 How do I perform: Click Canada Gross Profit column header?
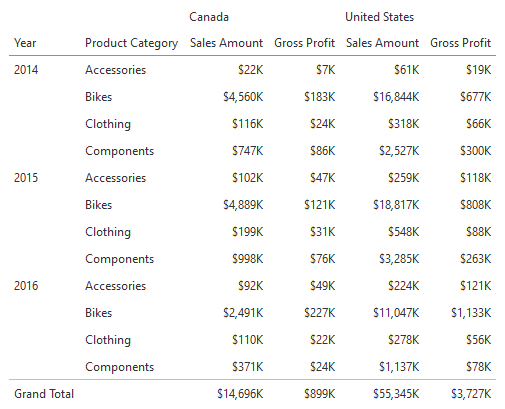click(305, 43)
